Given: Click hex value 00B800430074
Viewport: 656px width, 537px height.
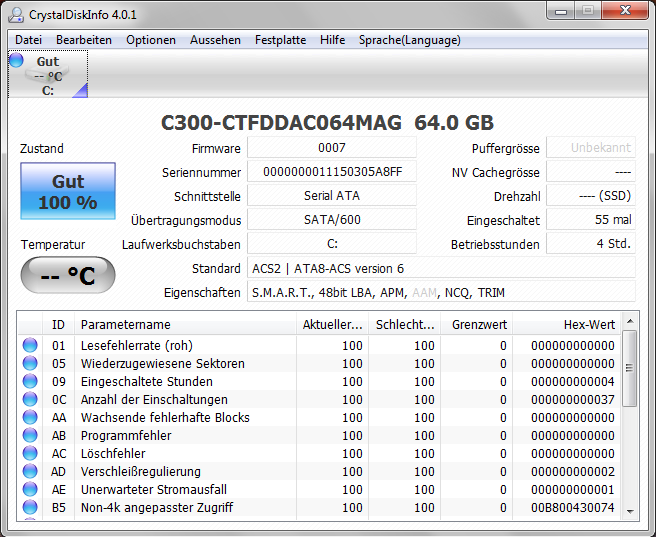Looking at the screenshot, I should [573, 507].
